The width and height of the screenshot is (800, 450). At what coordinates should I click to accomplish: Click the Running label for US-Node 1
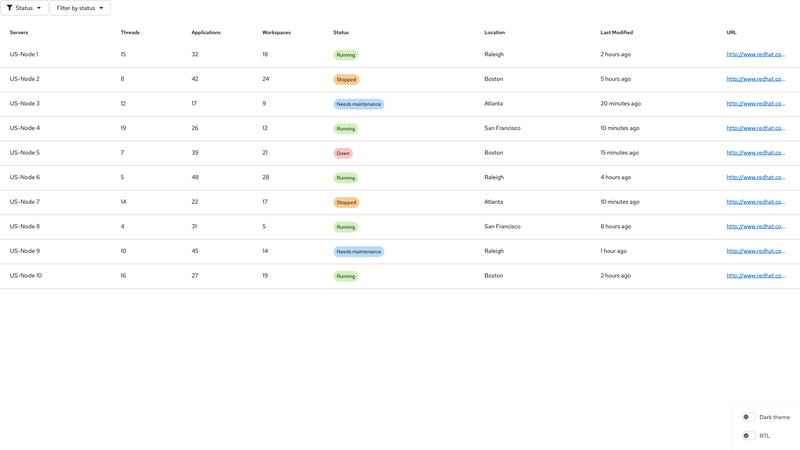[x=346, y=55]
